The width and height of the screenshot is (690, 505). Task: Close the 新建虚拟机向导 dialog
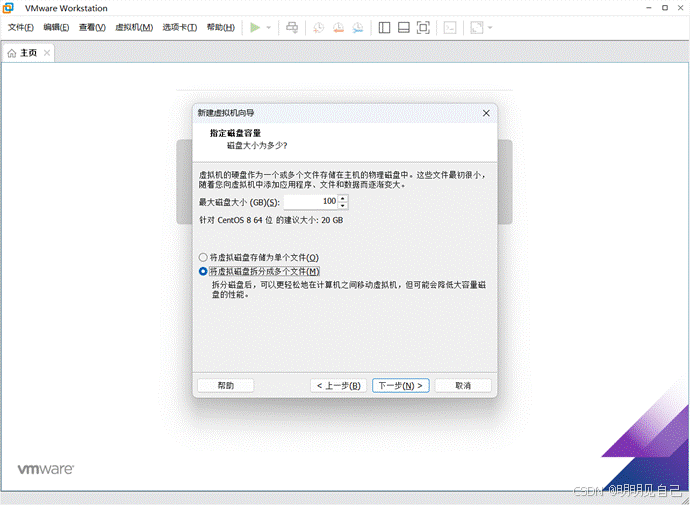(x=486, y=113)
